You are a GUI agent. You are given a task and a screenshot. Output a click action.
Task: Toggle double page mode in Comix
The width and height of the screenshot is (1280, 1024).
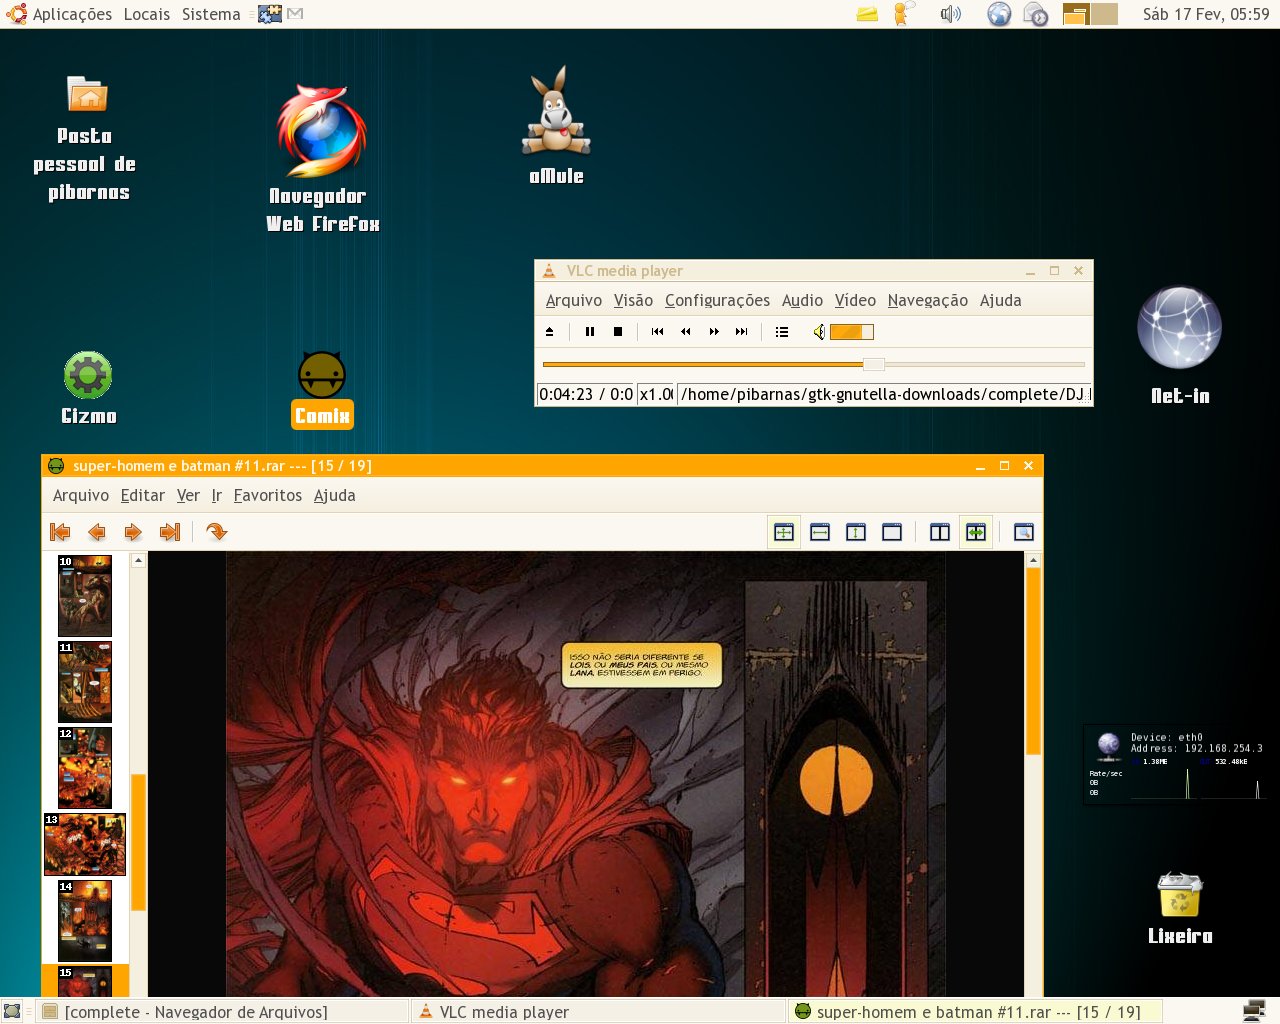pyautogui.click(x=940, y=532)
